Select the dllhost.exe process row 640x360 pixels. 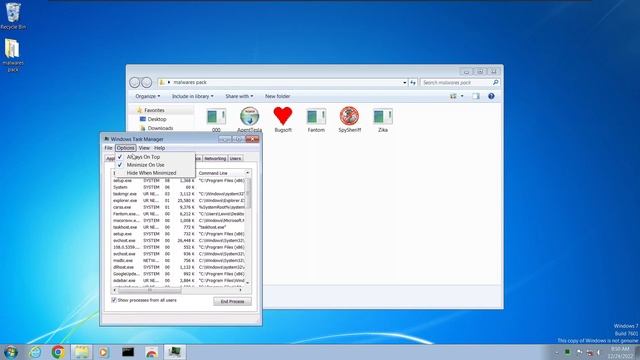tap(179, 267)
